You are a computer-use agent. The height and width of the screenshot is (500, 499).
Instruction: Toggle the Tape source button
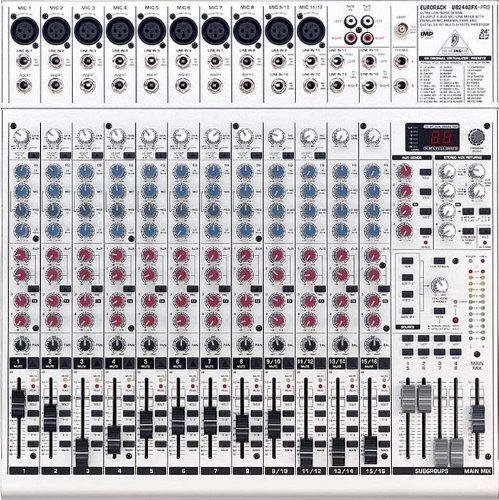tap(407, 261)
